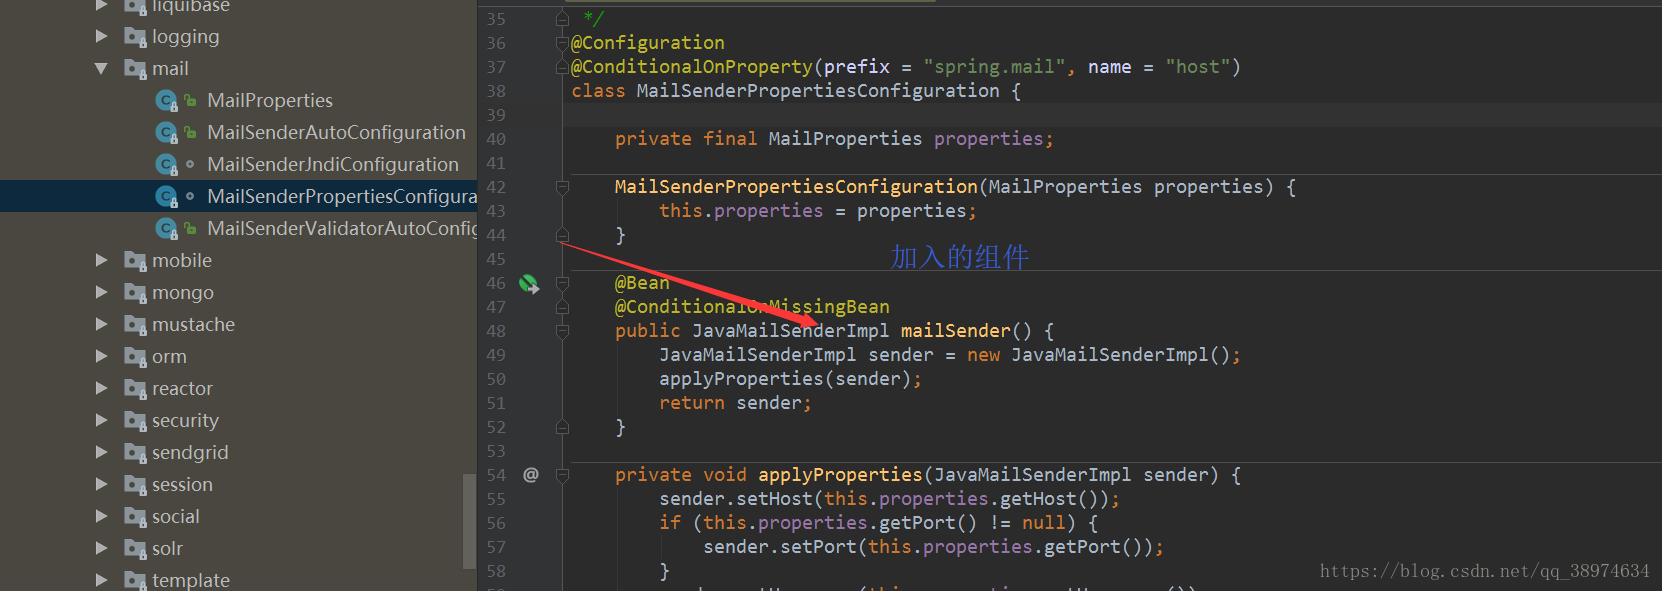Click applyProperties(sender) call on line 50
This screenshot has width=1662, height=591.
(x=790, y=379)
